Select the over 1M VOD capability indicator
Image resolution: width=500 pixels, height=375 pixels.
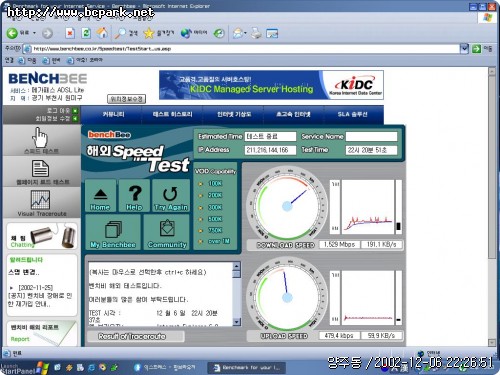click(214, 241)
